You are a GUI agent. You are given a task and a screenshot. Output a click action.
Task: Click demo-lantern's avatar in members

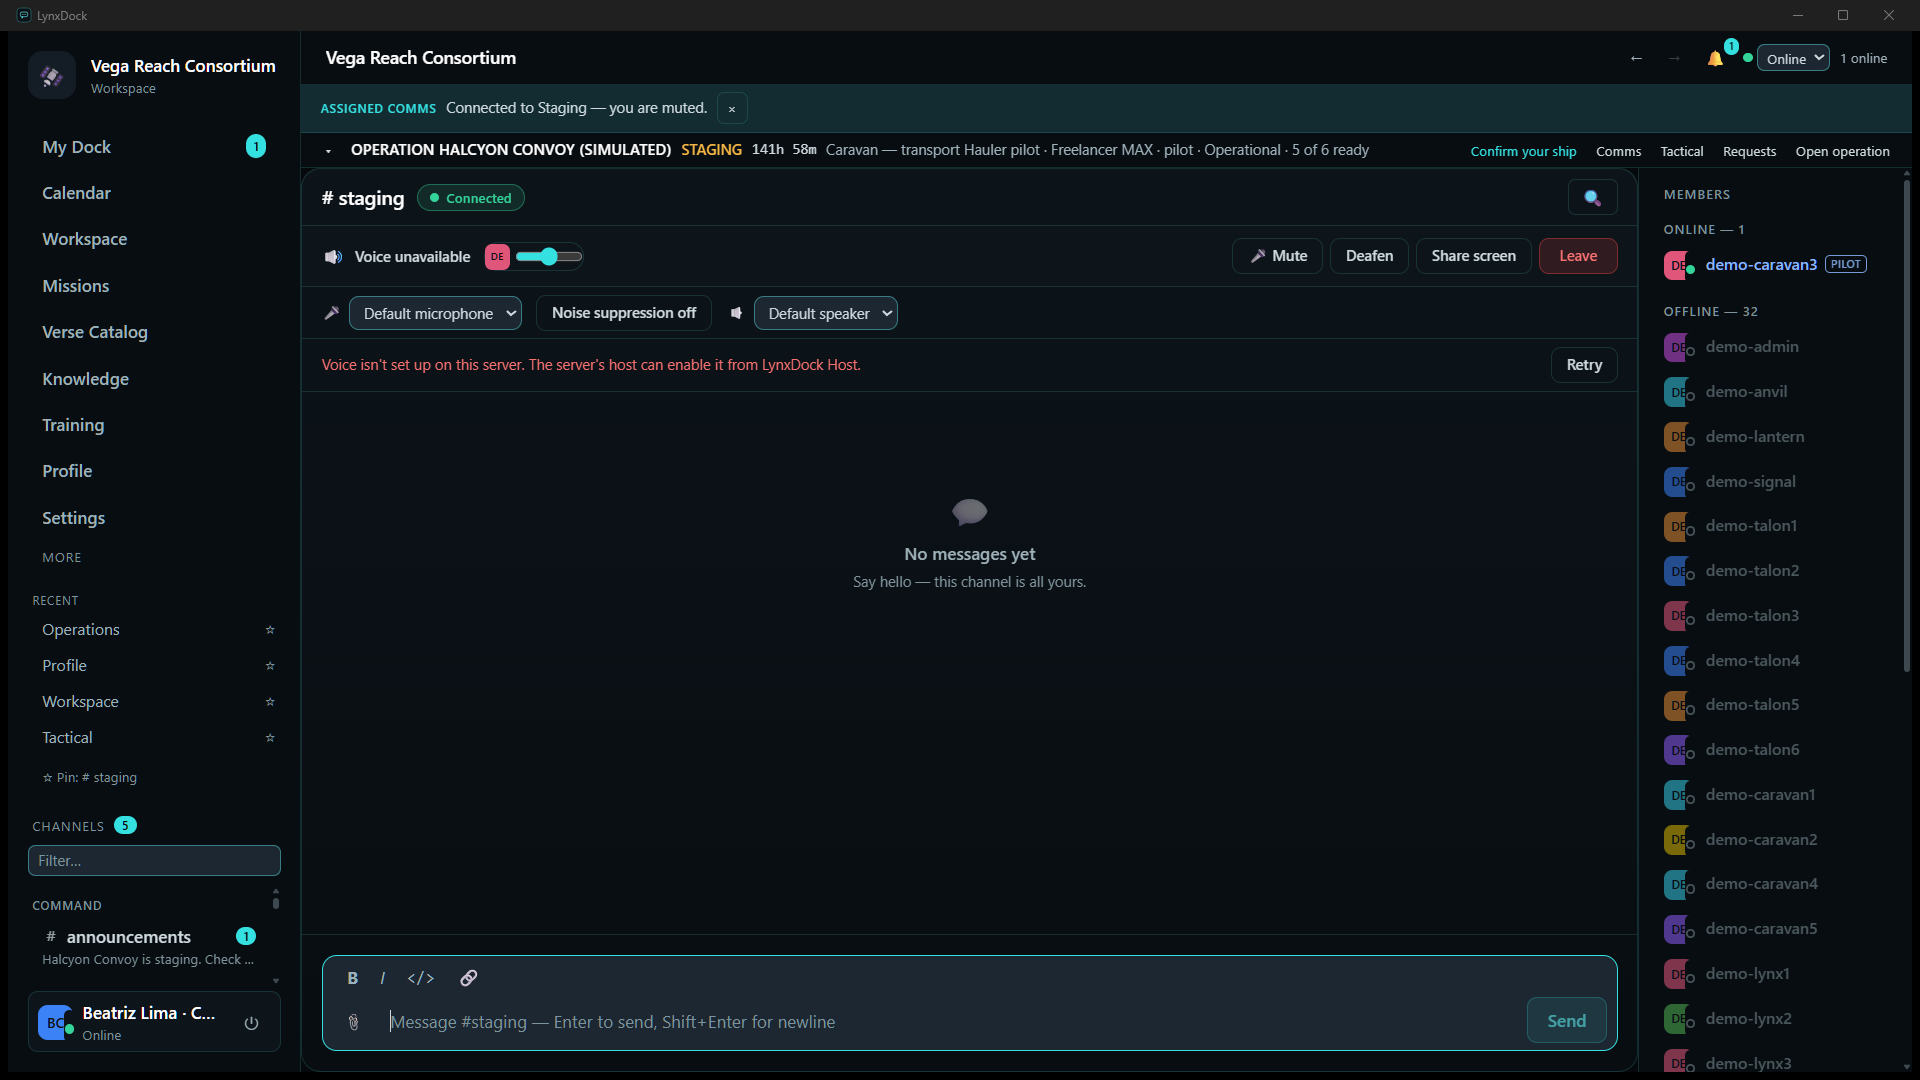pos(1676,437)
